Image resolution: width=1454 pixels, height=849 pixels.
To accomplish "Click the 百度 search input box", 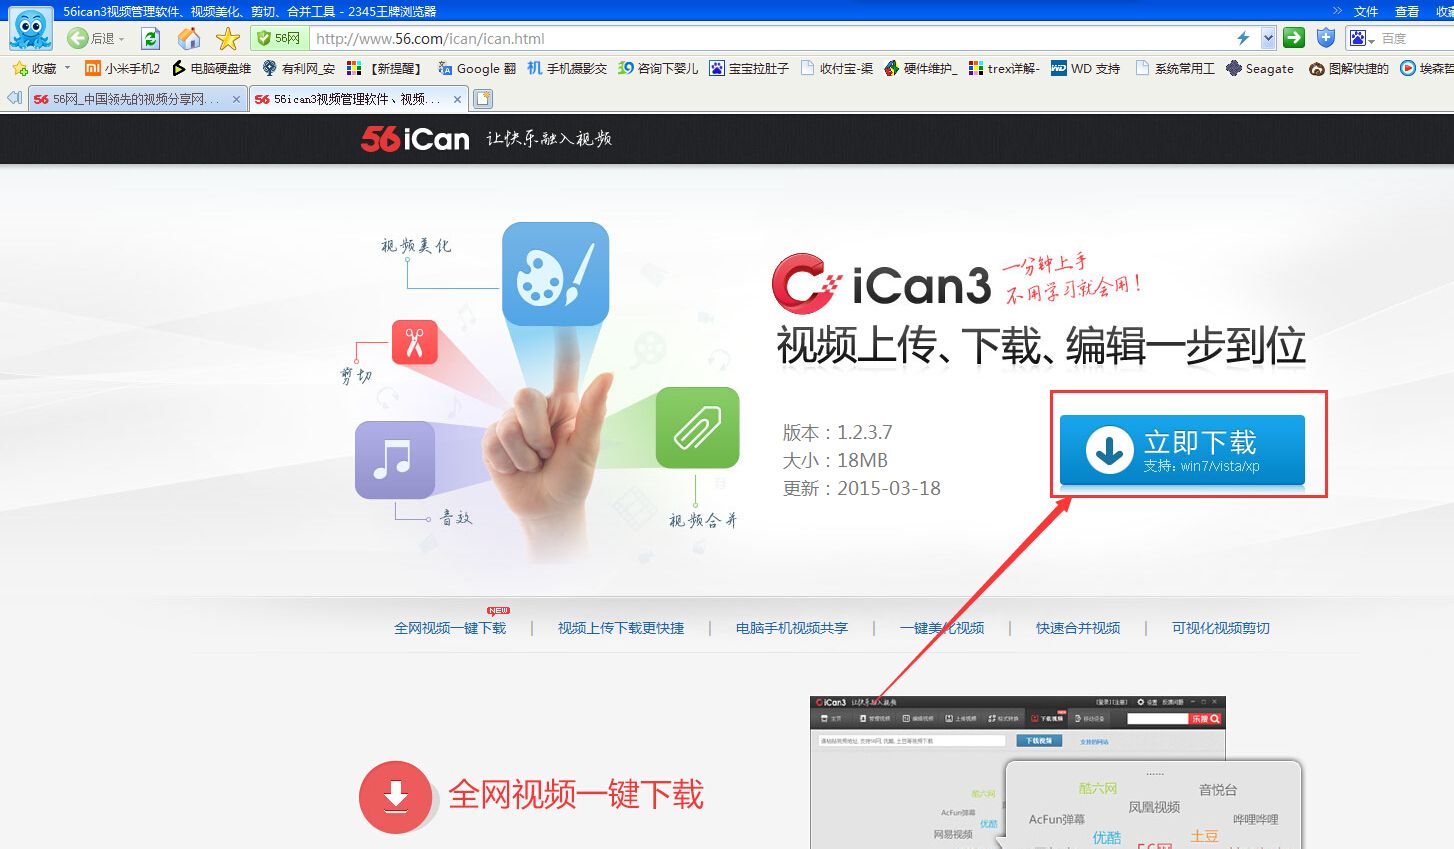I will (x=1416, y=38).
